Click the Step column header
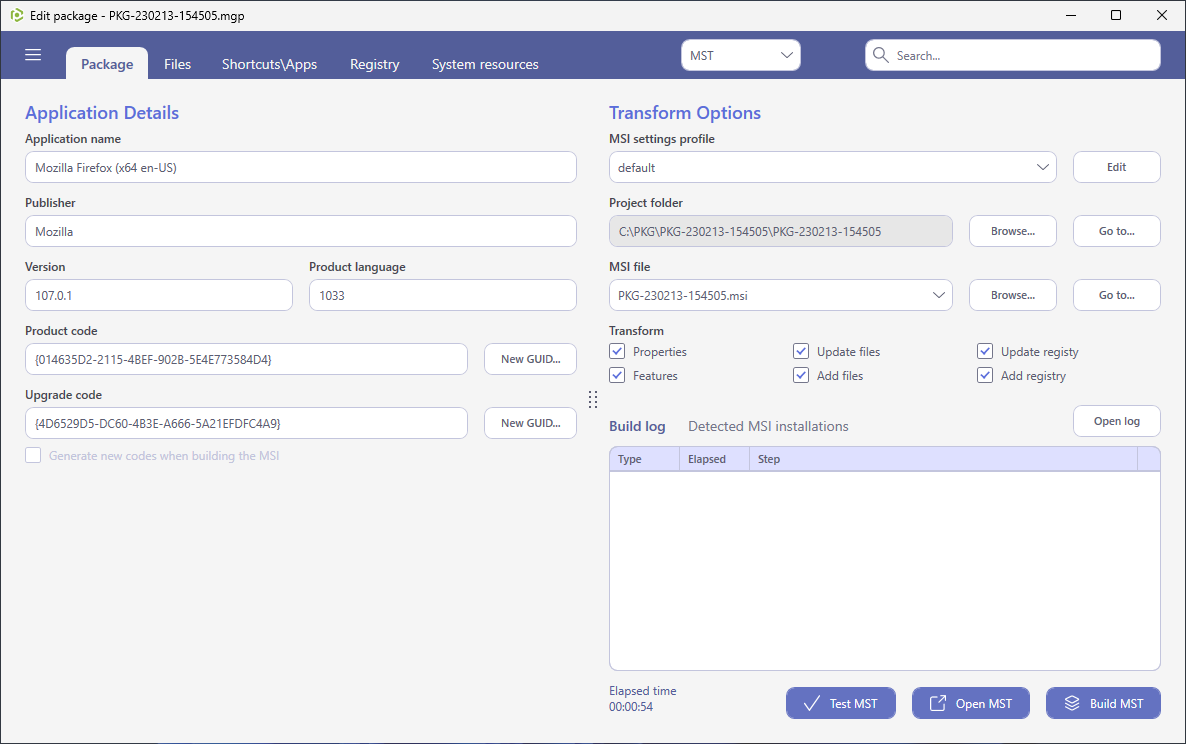This screenshot has height=744, width=1186. click(x=943, y=459)
